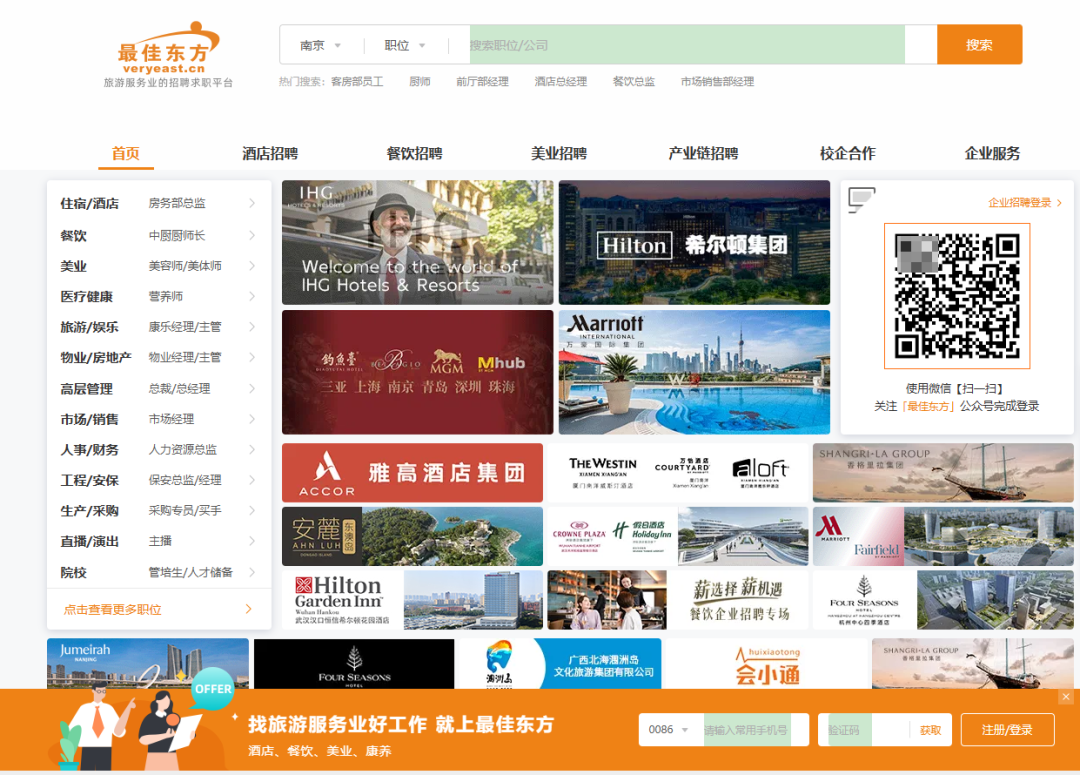Go to the 校企合作 tab
This screenshot has width=1080, height=775.
point(847,153)
